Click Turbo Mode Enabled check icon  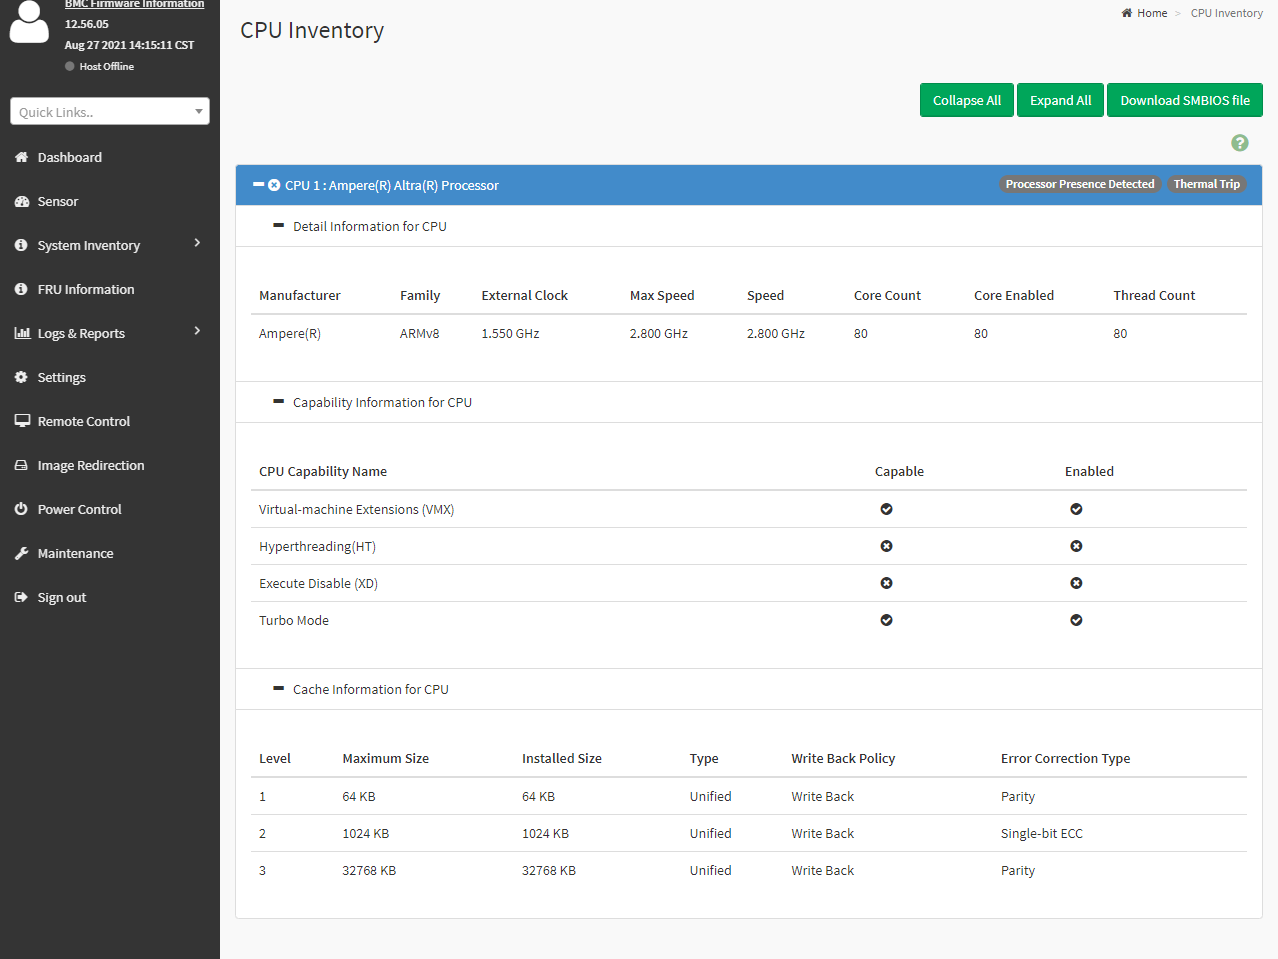[1076, 620]
